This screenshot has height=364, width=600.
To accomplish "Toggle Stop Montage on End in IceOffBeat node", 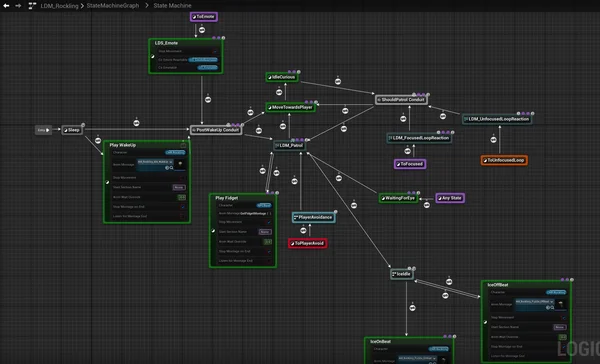I will pyautogui.click(x=563, y=347).
